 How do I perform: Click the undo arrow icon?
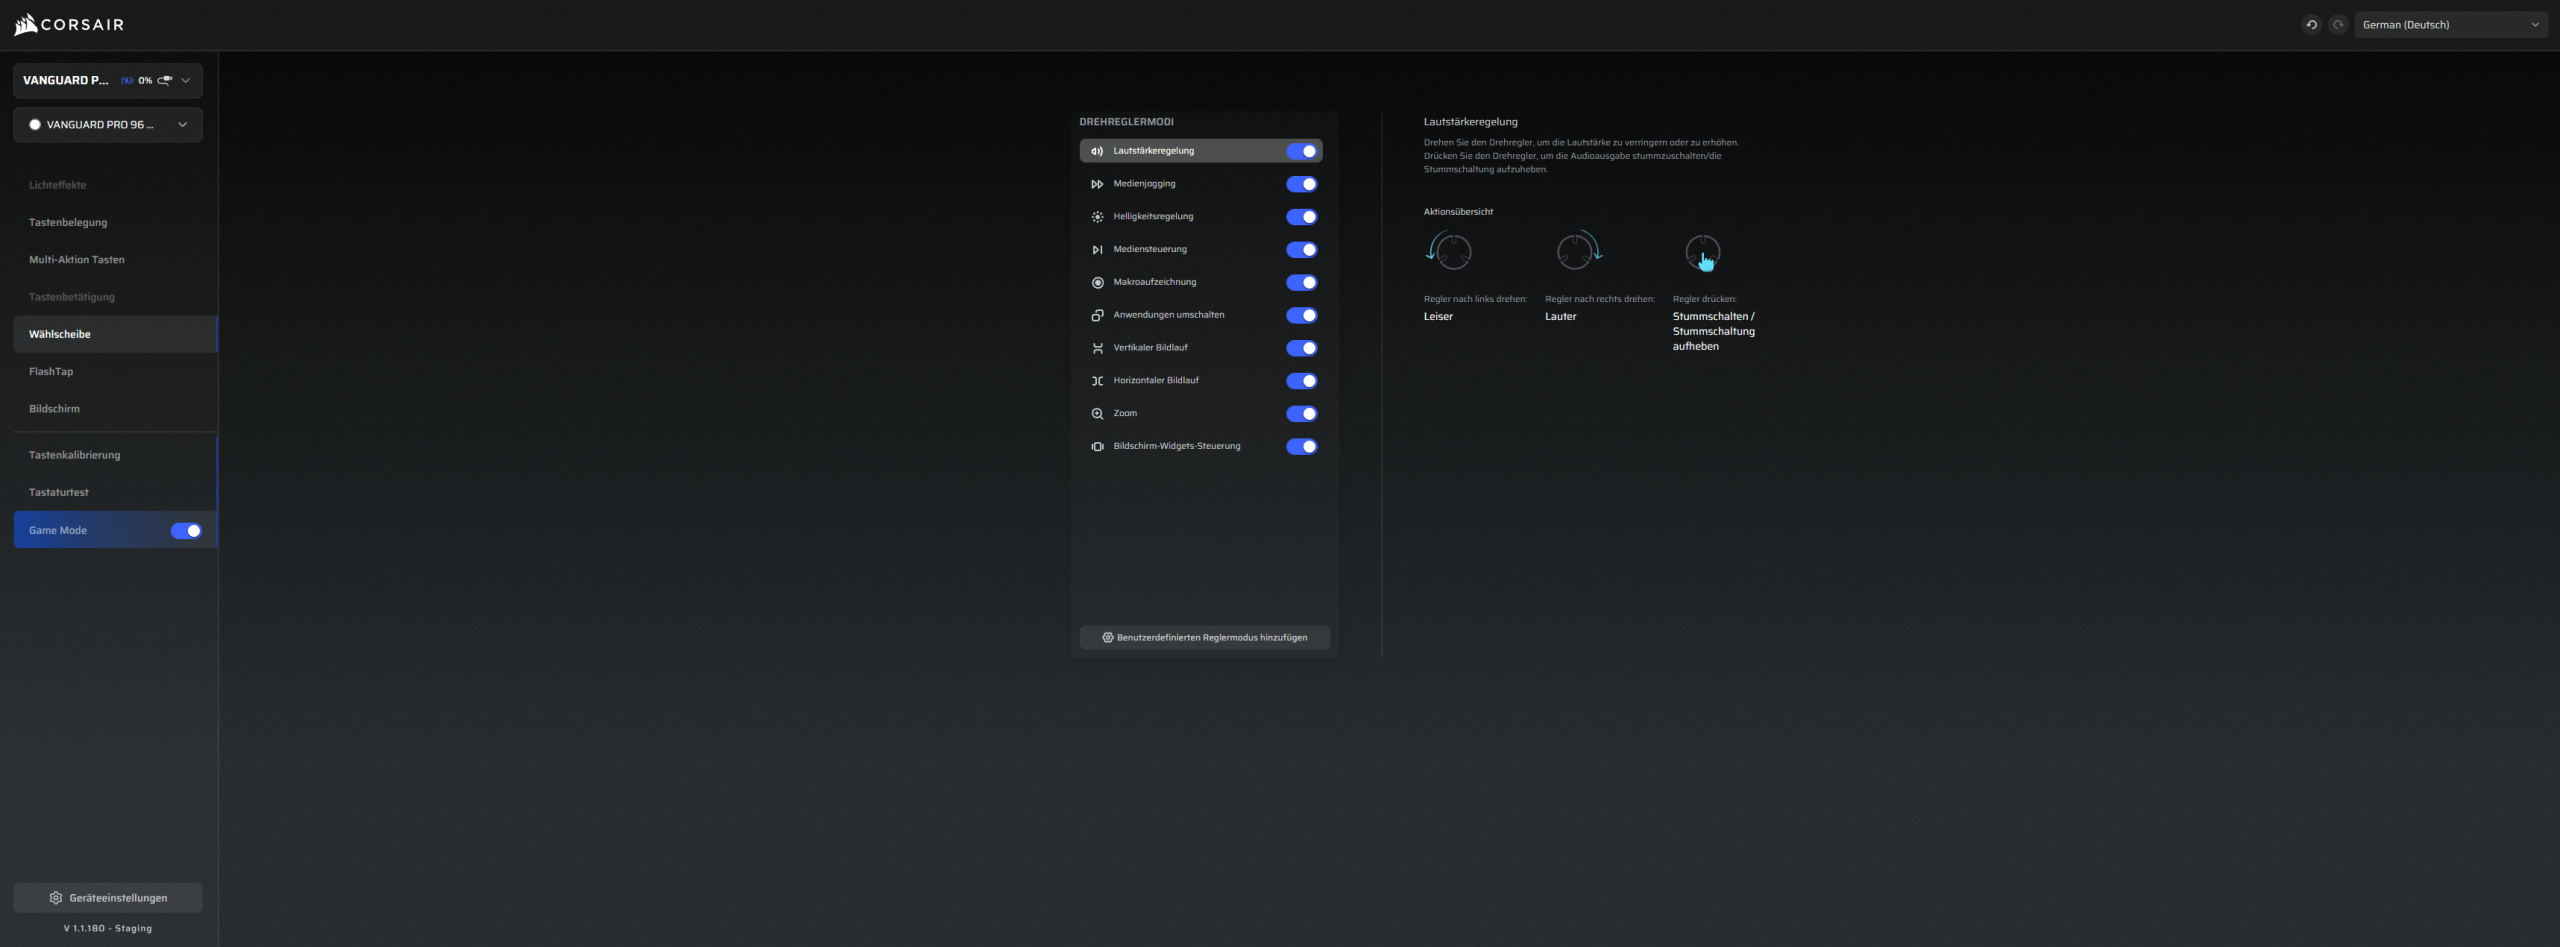(x=2311, y=25)
